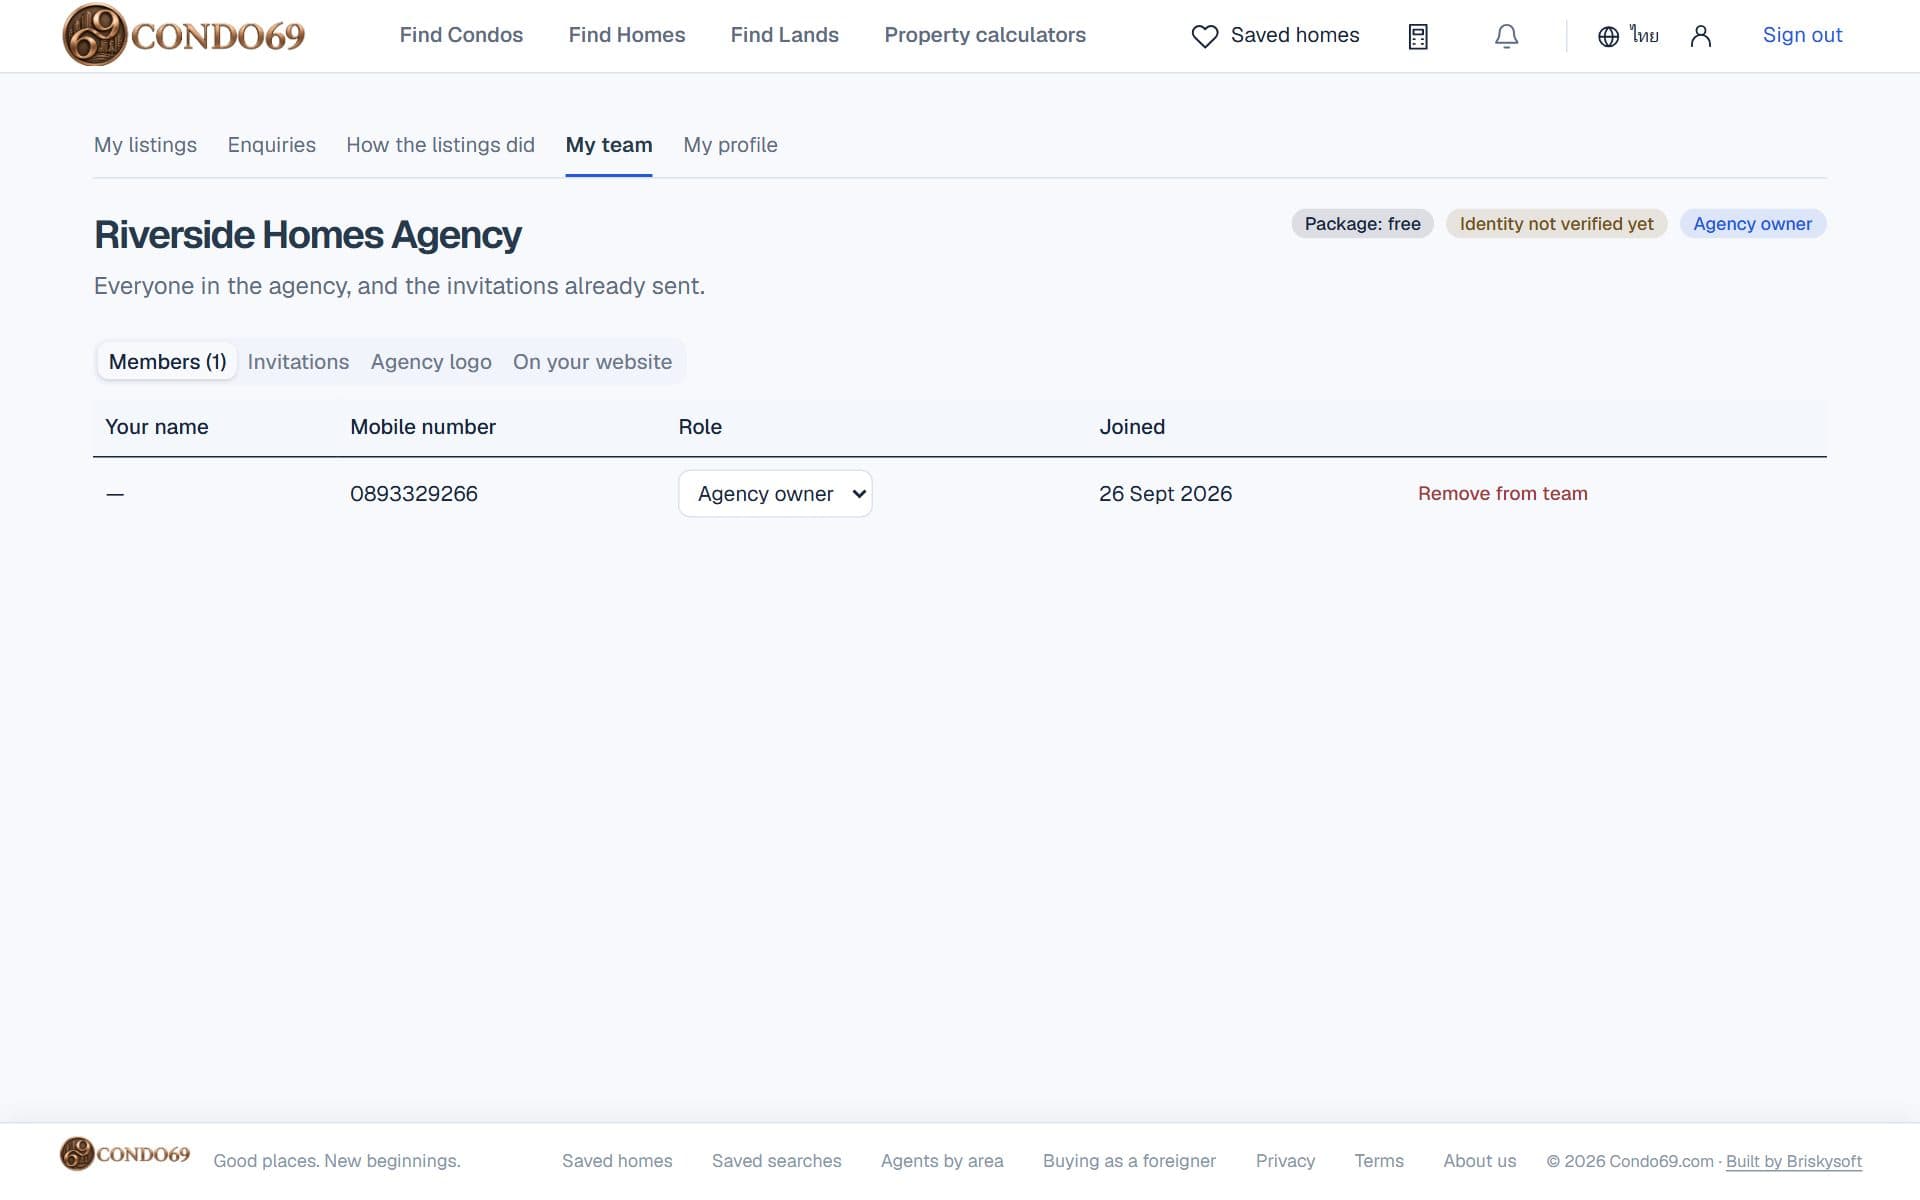Screen dimensions: 1920x1200
Task: Open the Terms footer link
Action: pyautogui.click(x=1379, y=1161)
